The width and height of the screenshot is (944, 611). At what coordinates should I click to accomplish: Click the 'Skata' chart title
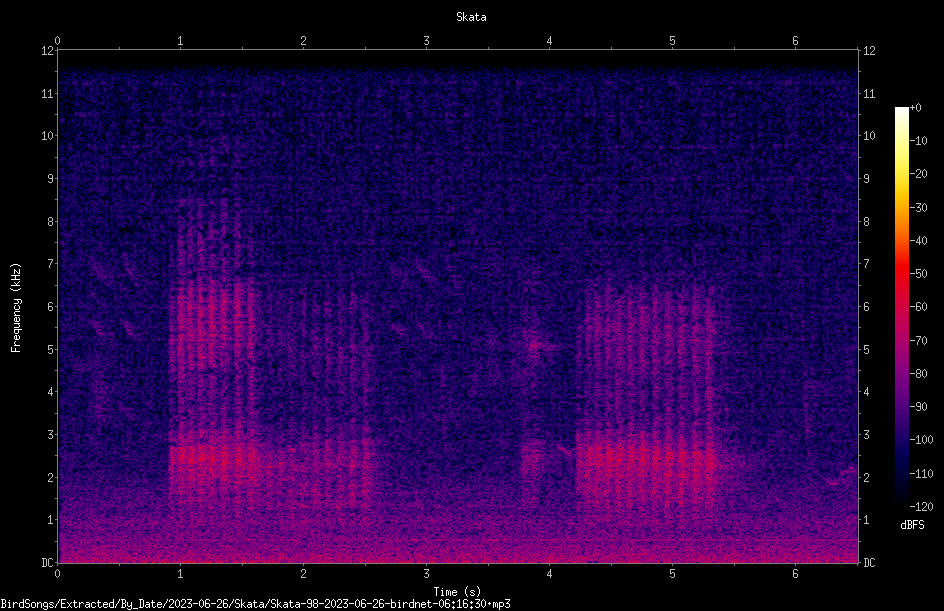click(471, 17)
